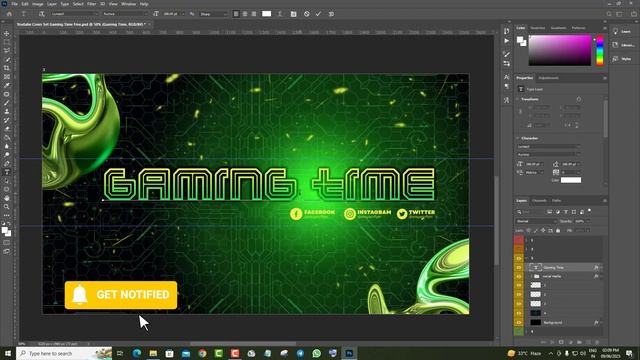Image resolution: width=640 pixels, height=360 pixels.
Task: Commit current text edits with checkmark
Action: (318, 14)
